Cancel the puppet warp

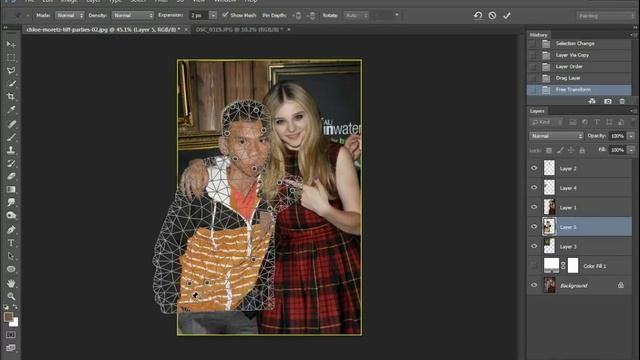coord(492,16)
